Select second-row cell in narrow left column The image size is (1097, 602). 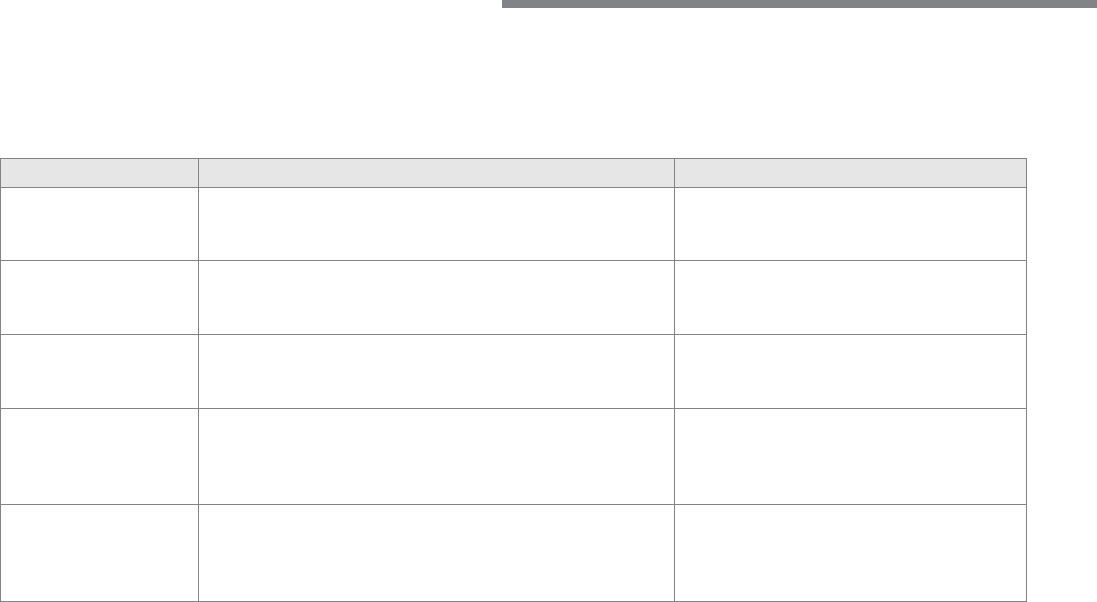99,298
